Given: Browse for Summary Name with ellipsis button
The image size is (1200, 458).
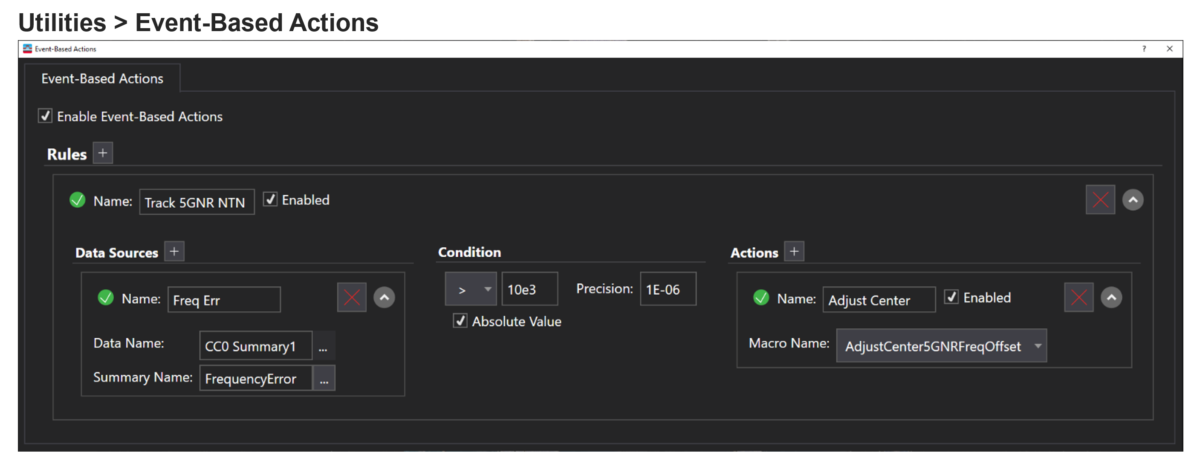Looking at the screenshot, I should (x=323, y=378).
